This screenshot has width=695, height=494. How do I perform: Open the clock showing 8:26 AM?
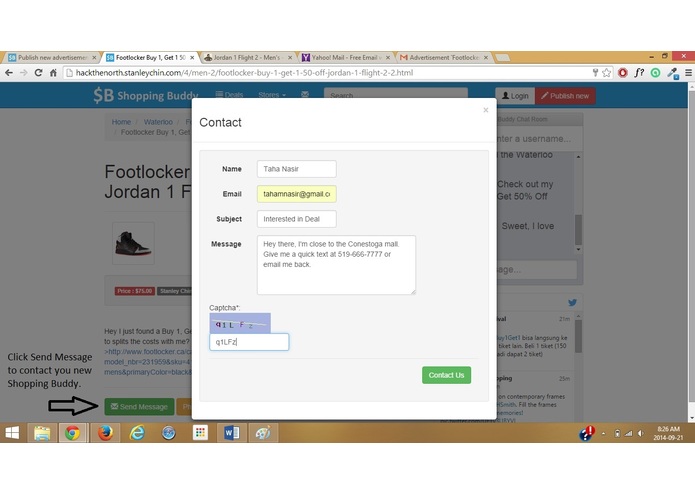pos(668,433)
